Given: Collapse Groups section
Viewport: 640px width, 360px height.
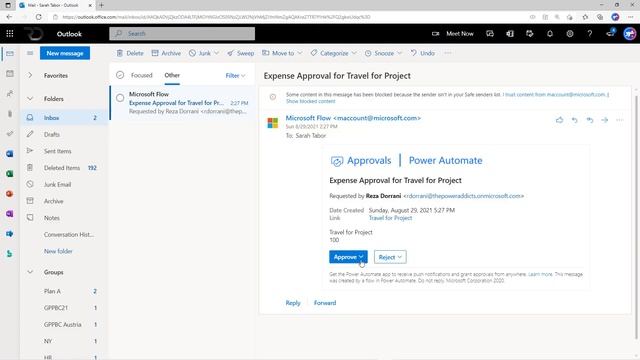Looking at the screenshot, I should pos(30,272).
